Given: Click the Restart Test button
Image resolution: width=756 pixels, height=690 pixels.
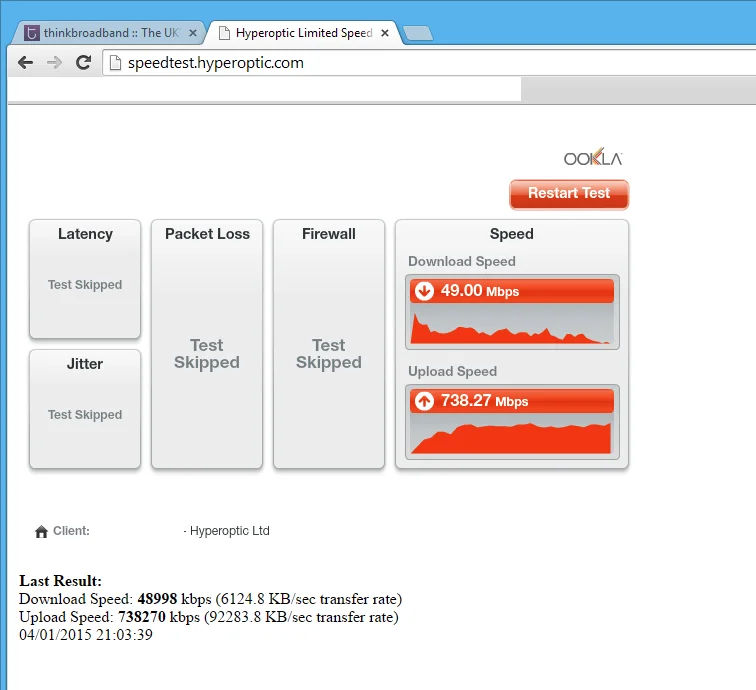Looking at the screenshot, I should (x=569, y=194).
